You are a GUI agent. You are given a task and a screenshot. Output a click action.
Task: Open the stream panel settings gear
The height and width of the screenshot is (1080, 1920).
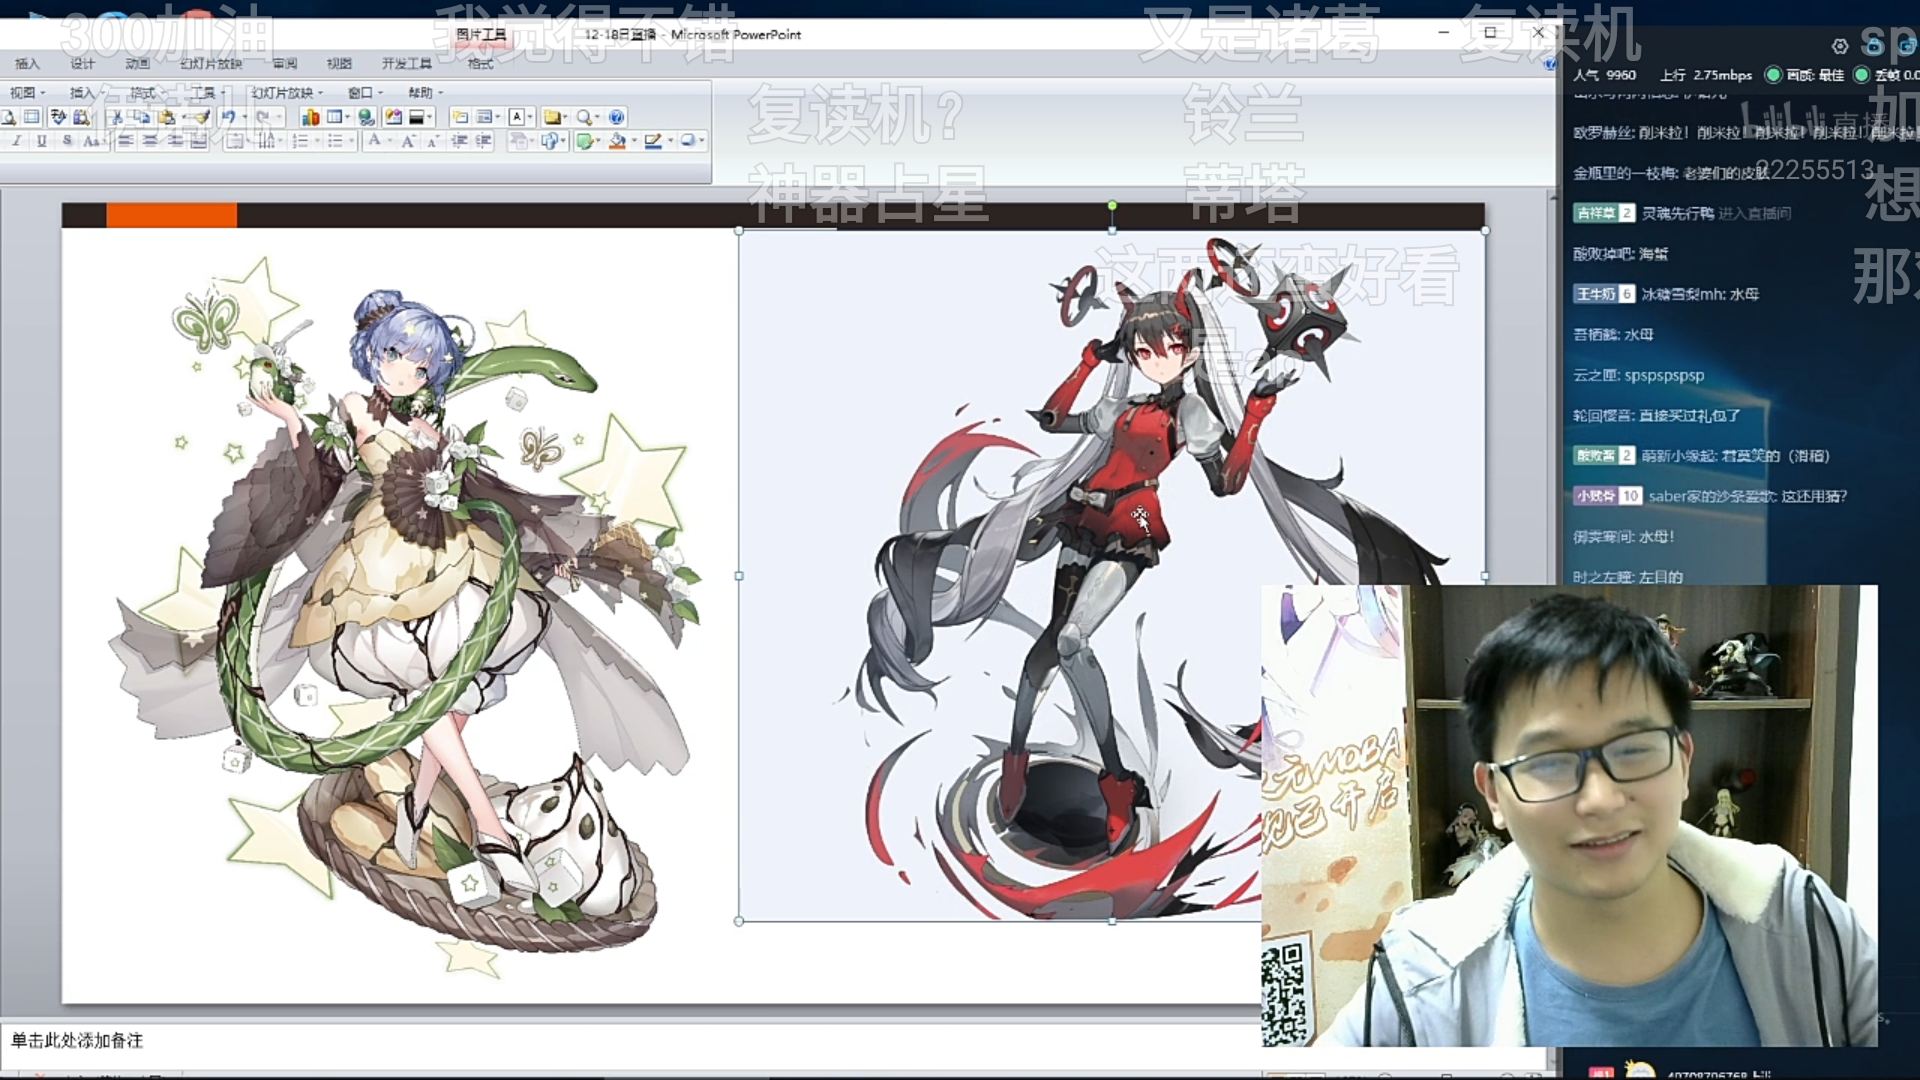pyautogui.click(x=1839, y=46)
